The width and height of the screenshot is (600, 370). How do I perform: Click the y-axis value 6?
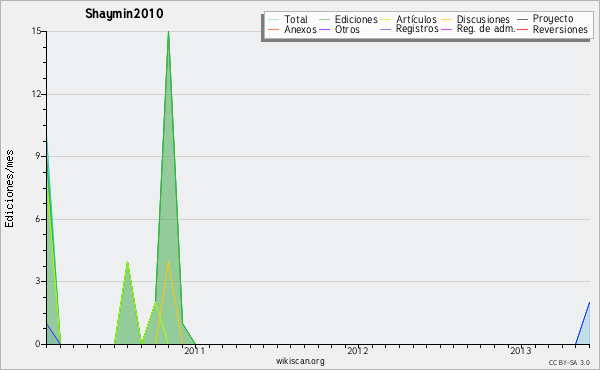point(38,219)
